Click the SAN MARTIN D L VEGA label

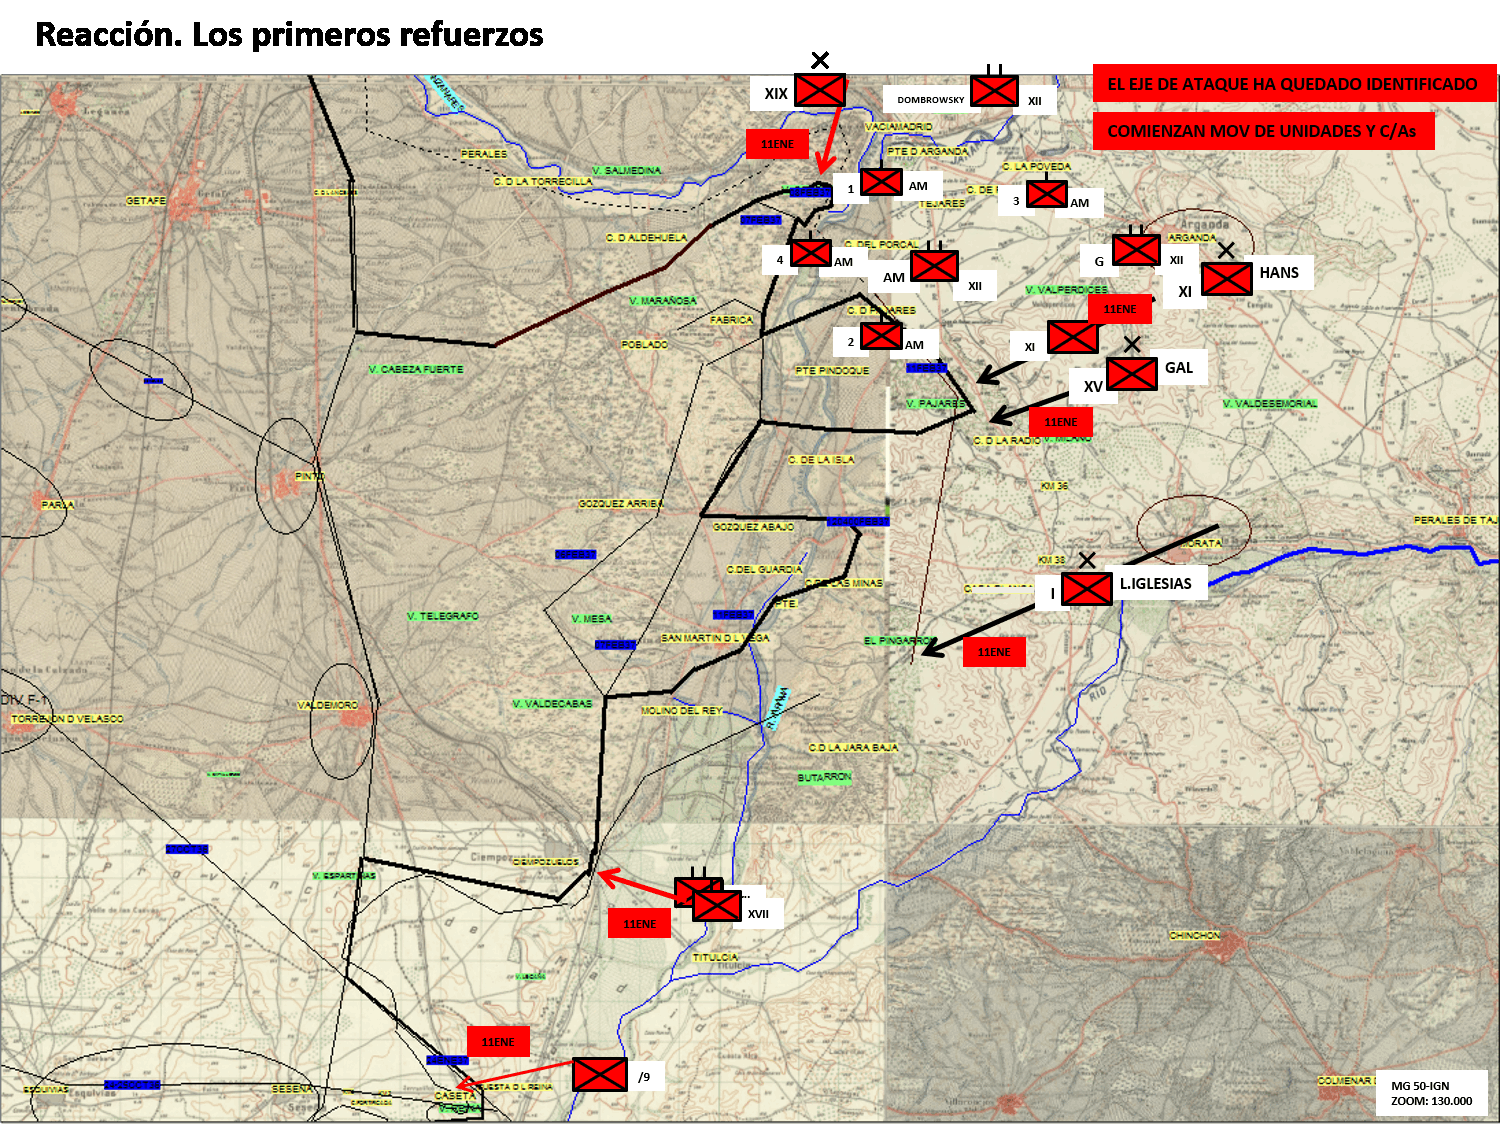click(715, 638)
